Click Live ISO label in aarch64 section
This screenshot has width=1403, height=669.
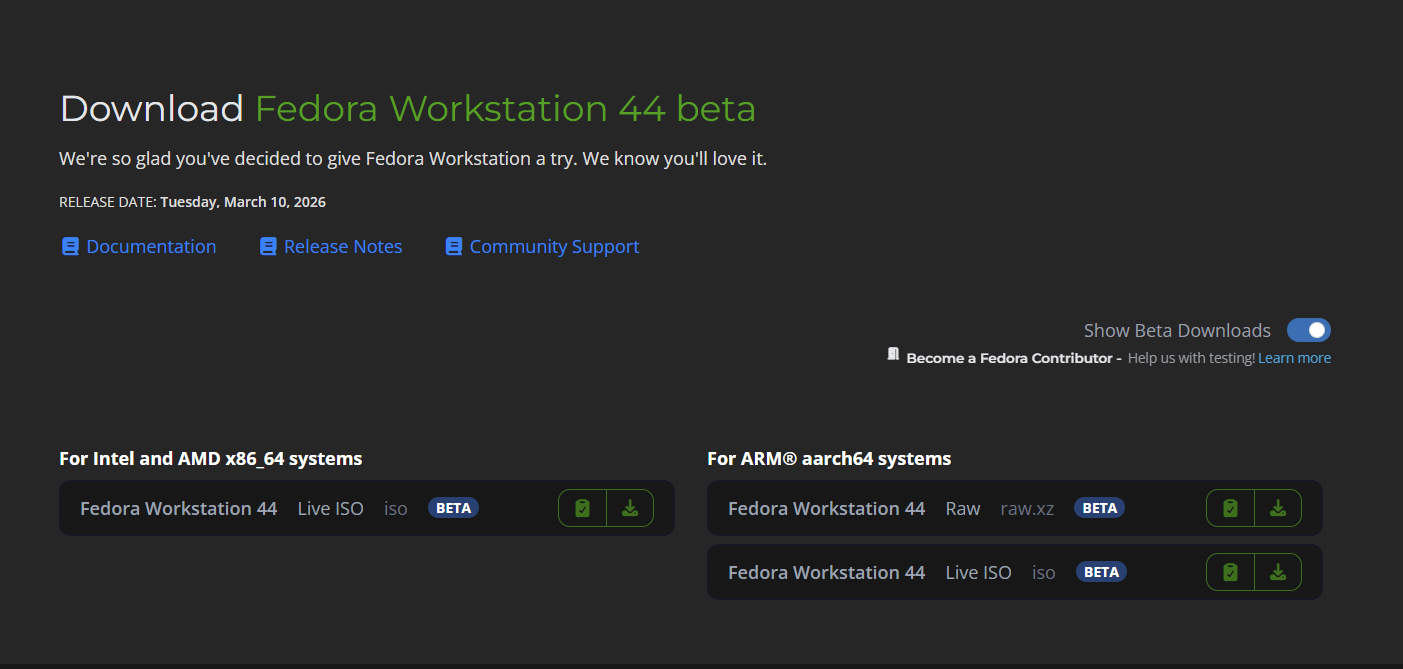coord(978,572)
